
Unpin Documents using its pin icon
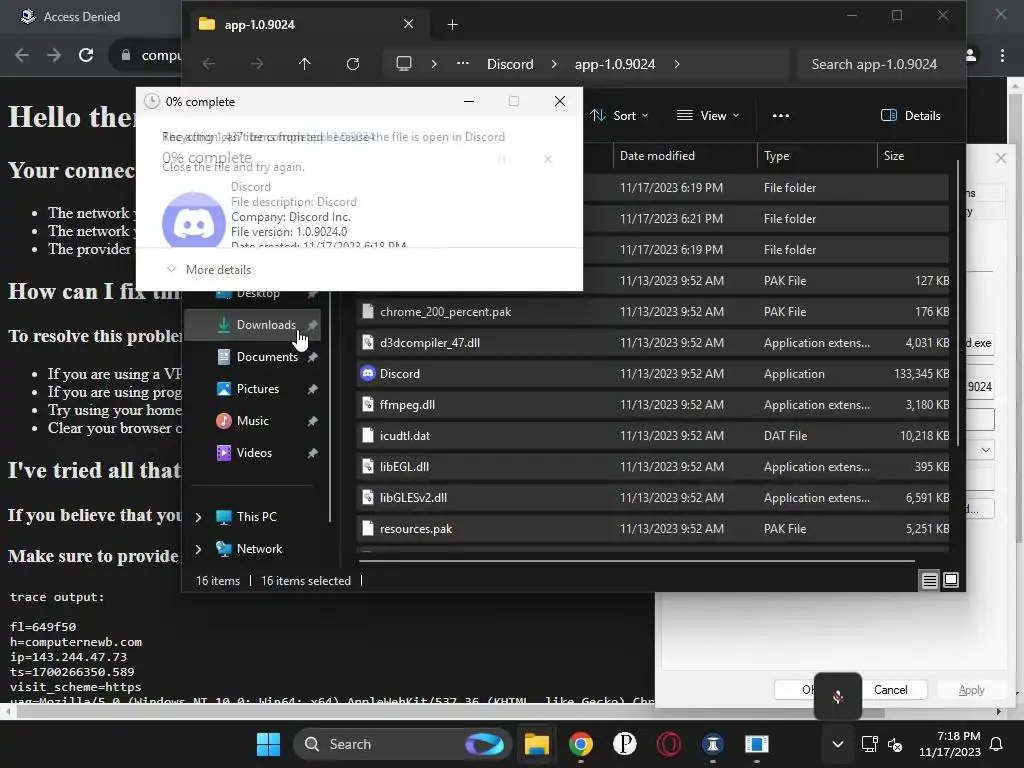(x=312, y=357)
